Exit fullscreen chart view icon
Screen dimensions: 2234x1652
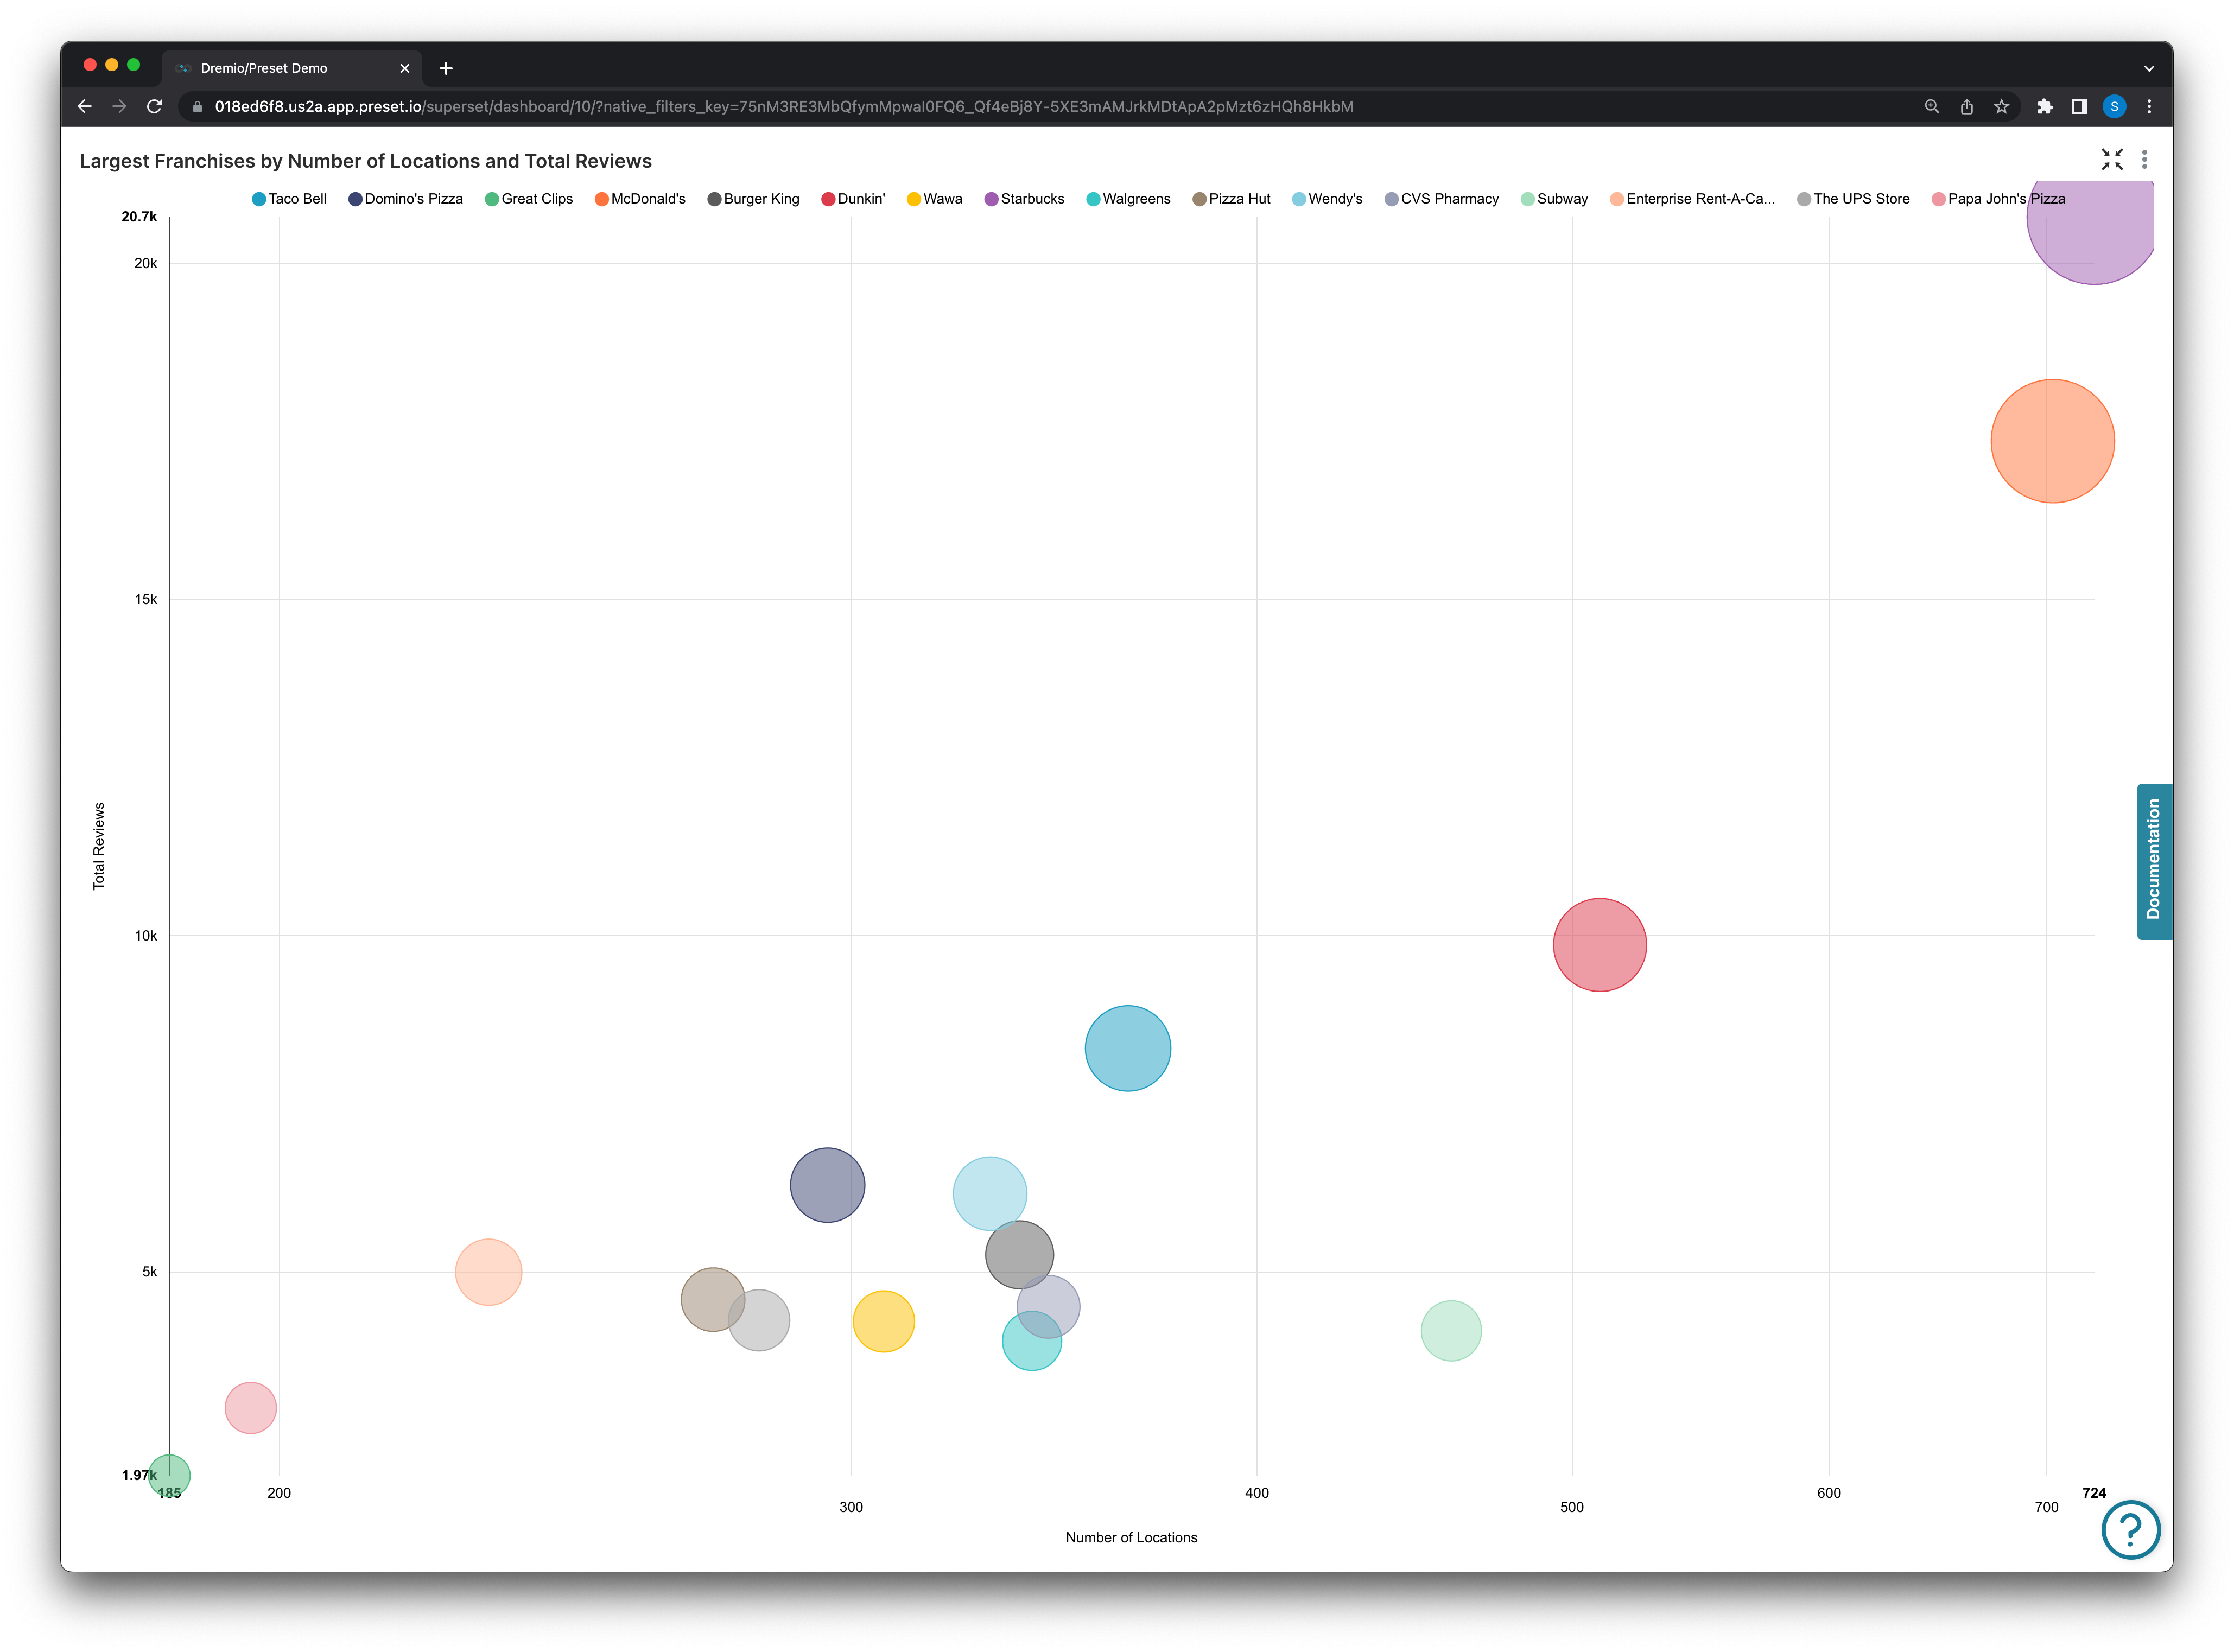coord(2112,160)
